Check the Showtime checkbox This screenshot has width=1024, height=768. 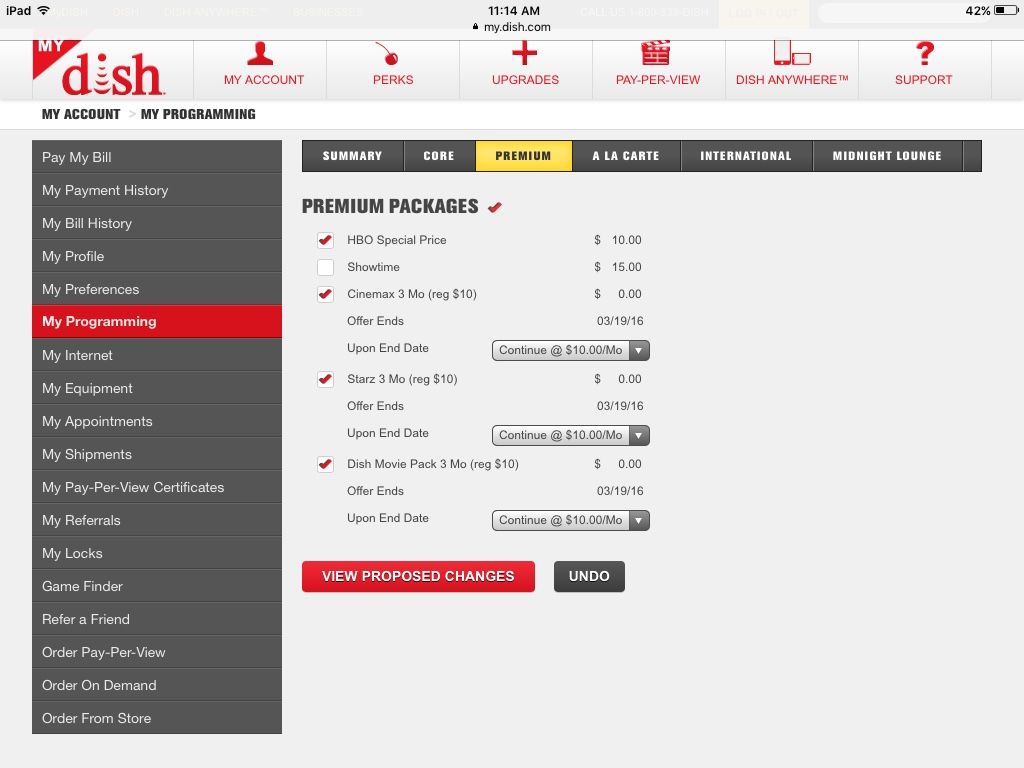(x=325, y=267)
